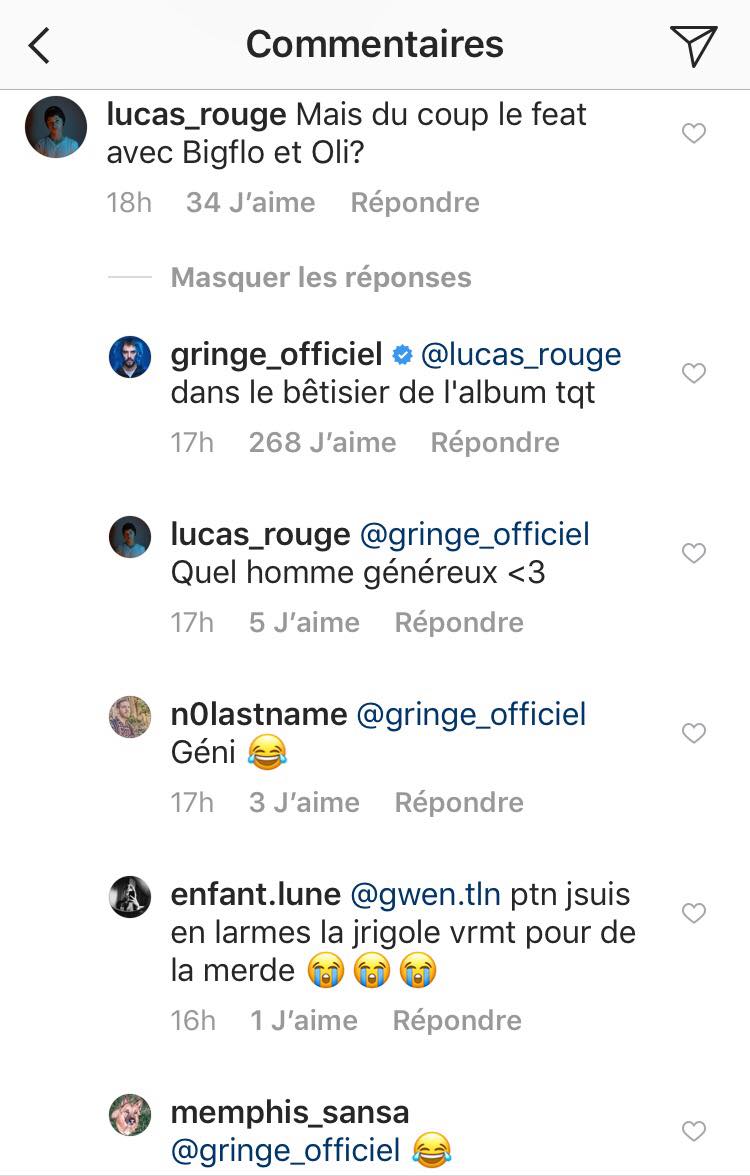The width and height of the screenshot is (750, 1176).
Task: Tap n0lastname's profile picture
Action: click(130, 717)
